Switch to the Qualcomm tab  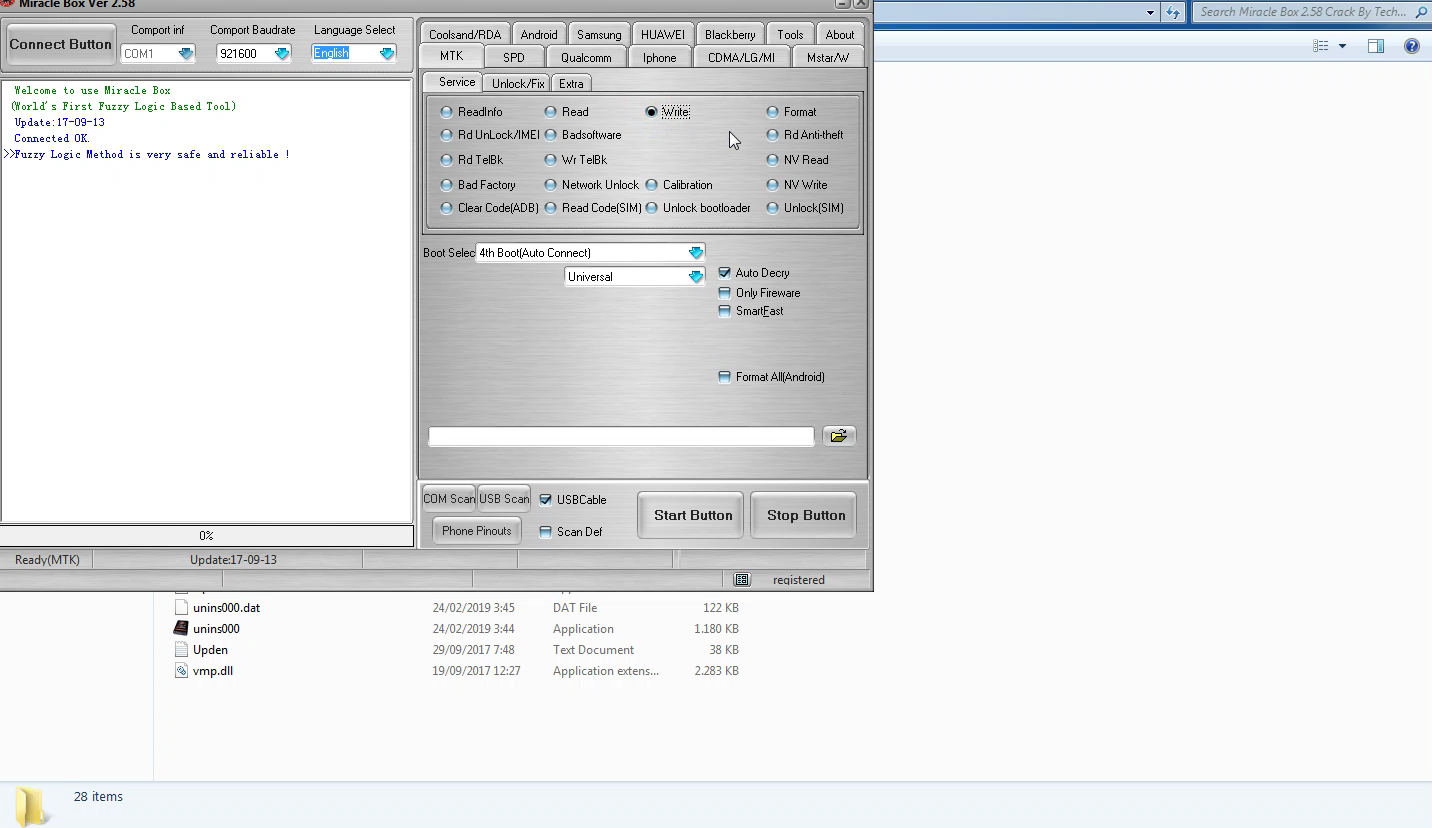[x=586, y=58]
